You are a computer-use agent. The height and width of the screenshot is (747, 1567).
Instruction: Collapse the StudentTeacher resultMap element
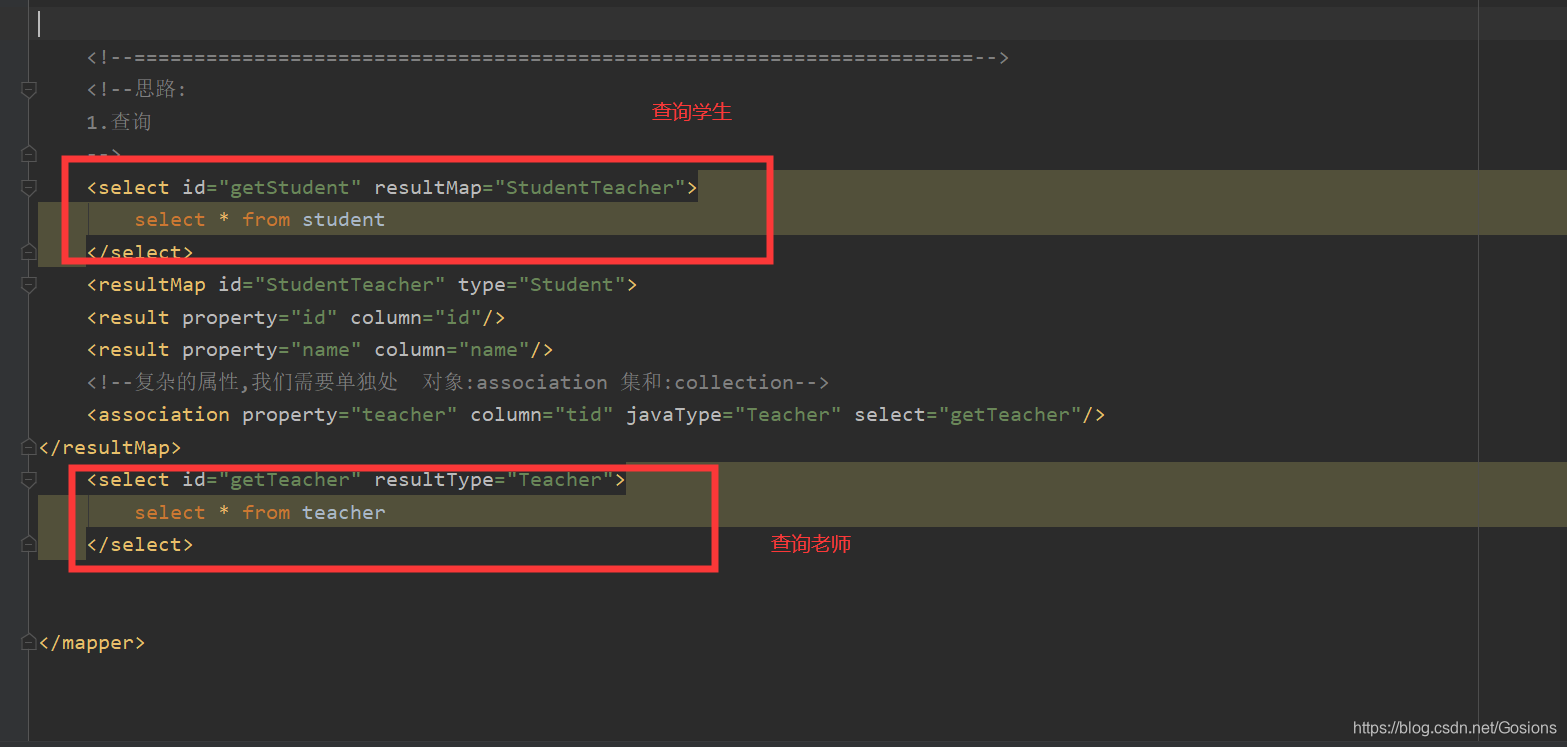29,285
